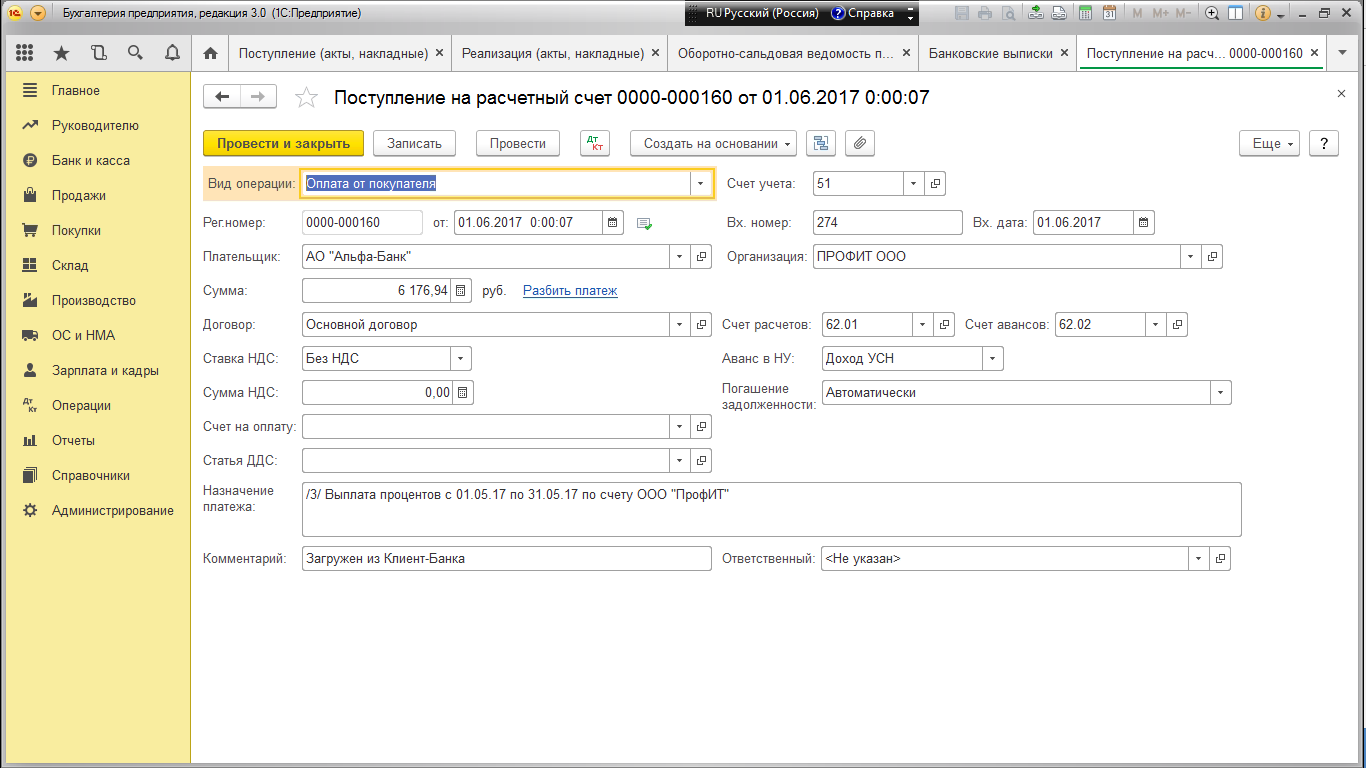
Task: Expand the Вид операции dropdown
Action: [x=701, y=184]
